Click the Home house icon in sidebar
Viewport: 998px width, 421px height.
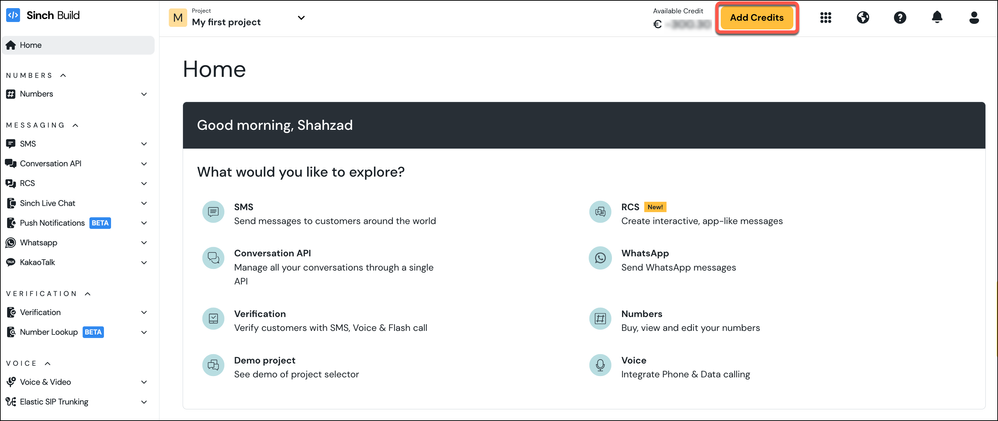[10, 45]
